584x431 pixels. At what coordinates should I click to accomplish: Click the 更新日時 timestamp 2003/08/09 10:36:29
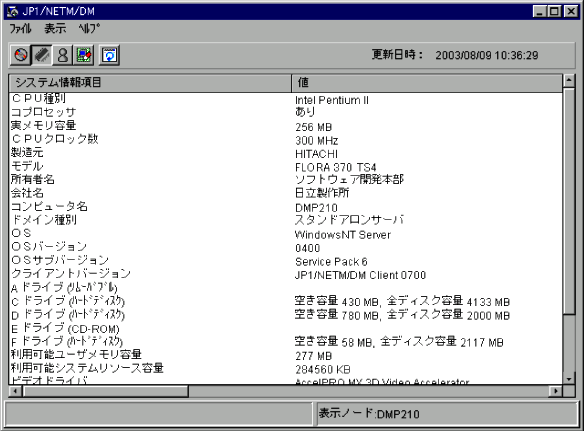(x=487, y=56)
